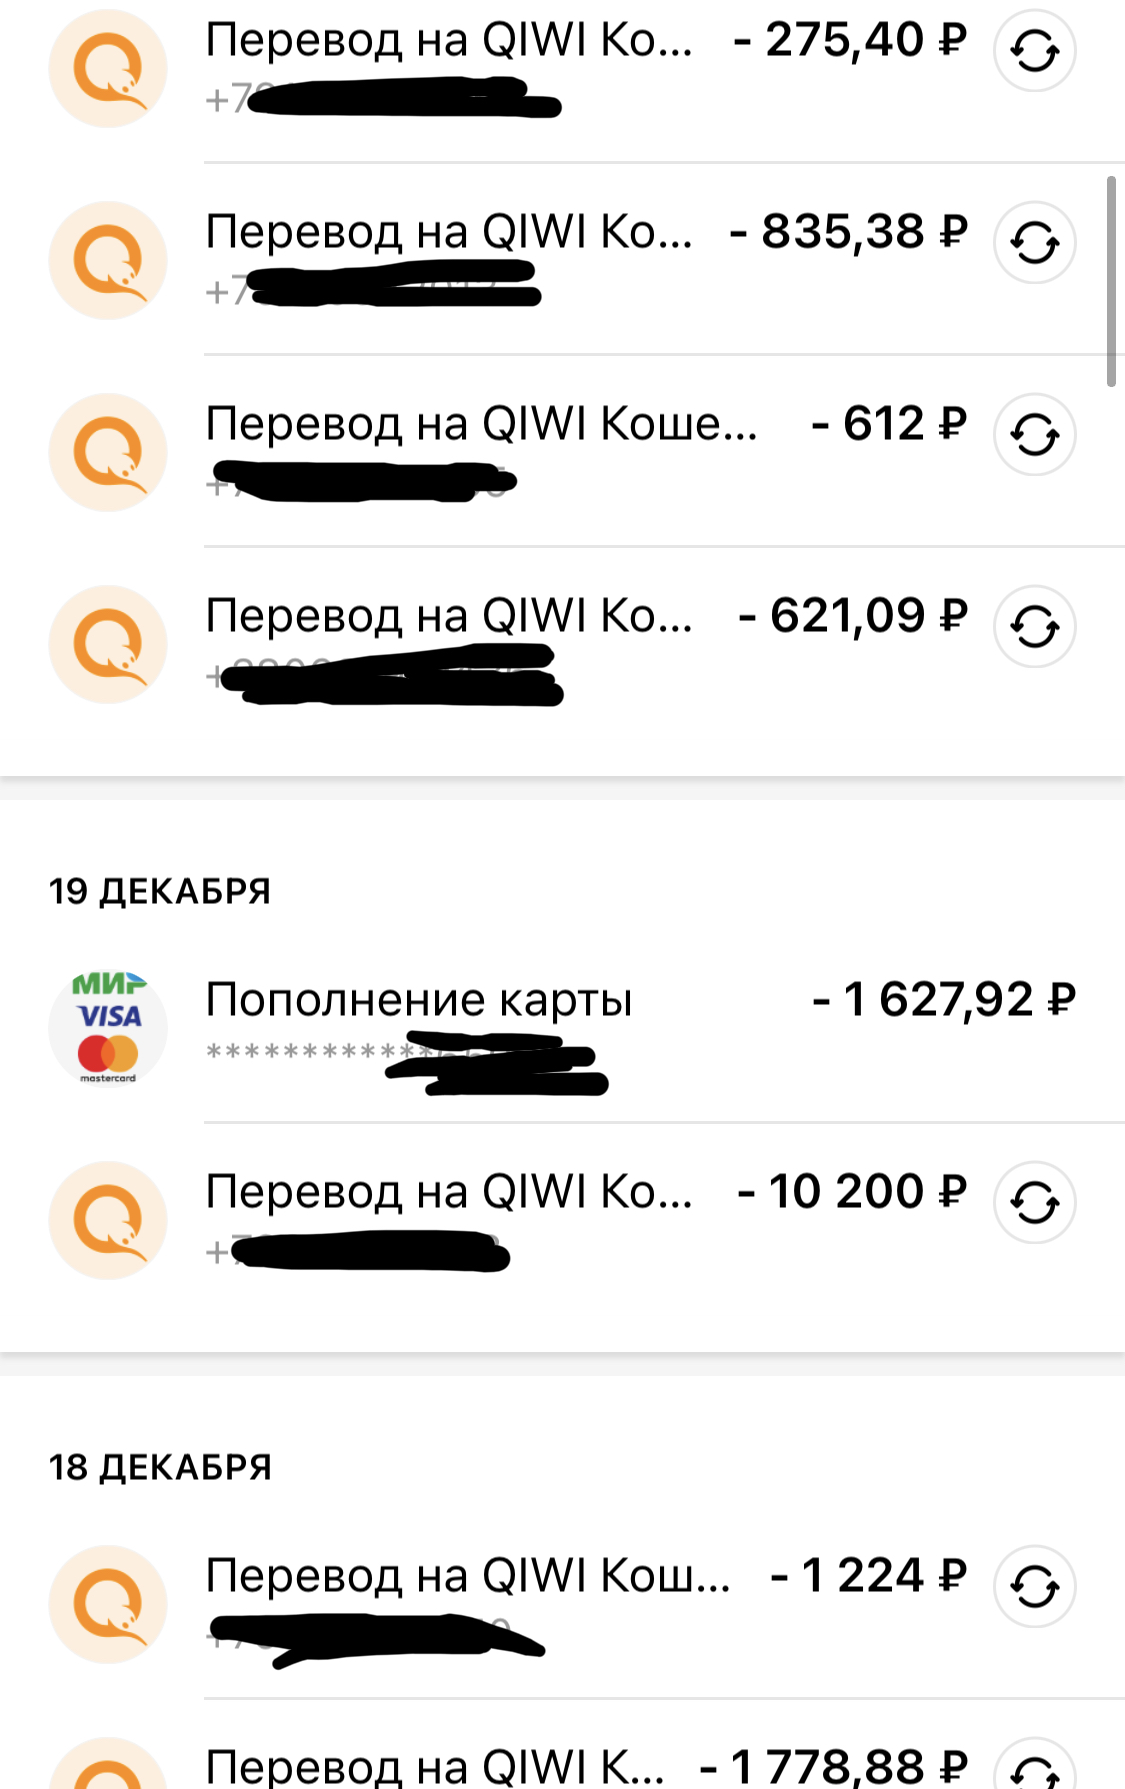
Task: Open the 1 224 ₽ transfer title text
Action: click(x=467, y=1576)
